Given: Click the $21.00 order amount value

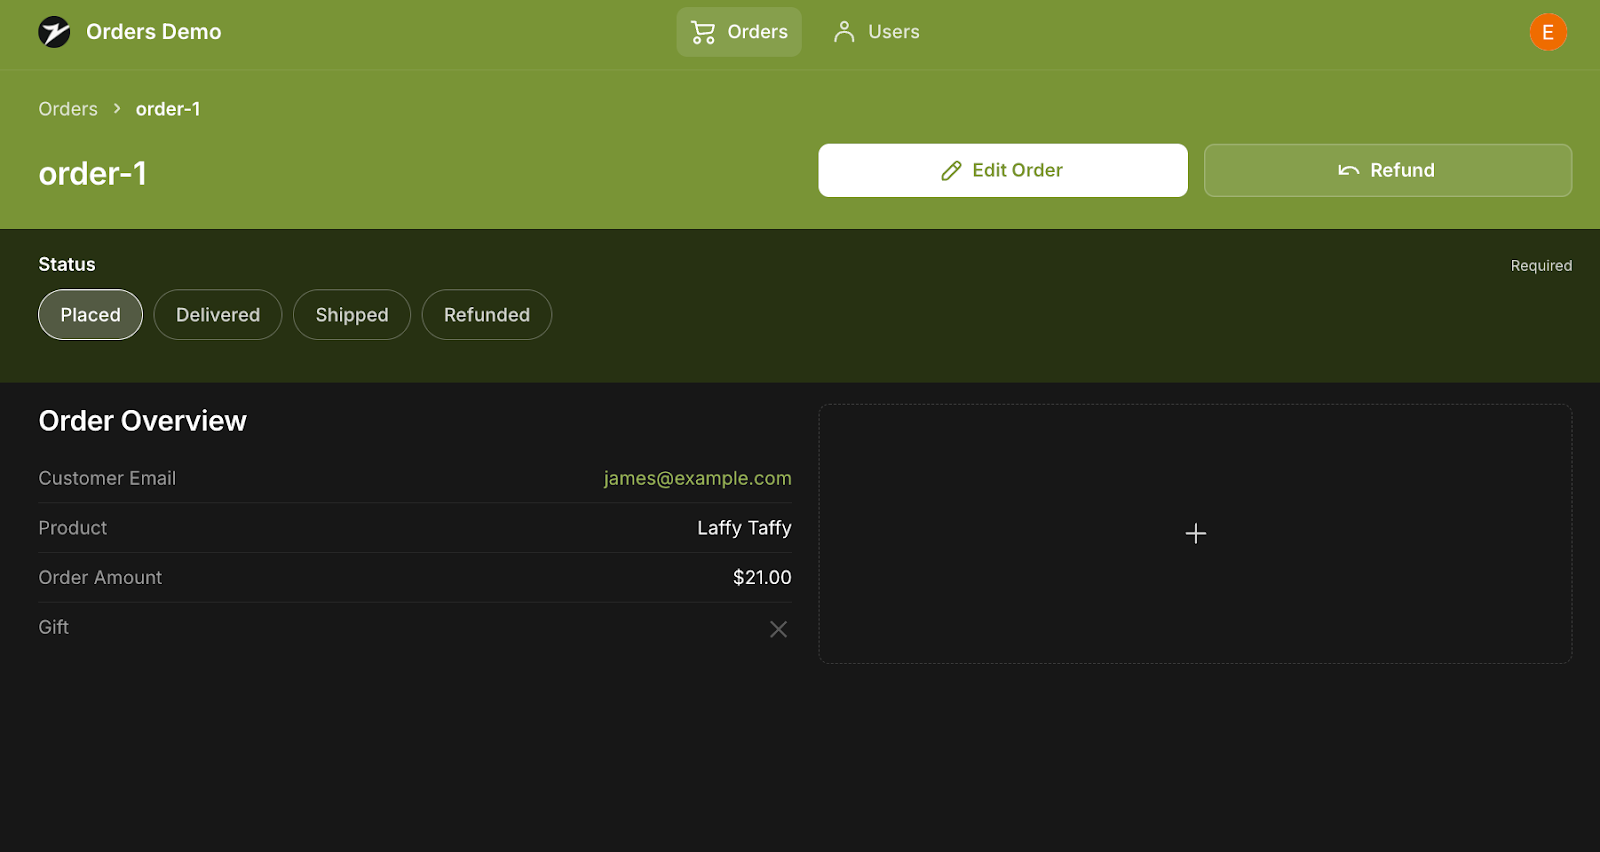Looking at the screenshot, I should (762, 577).
